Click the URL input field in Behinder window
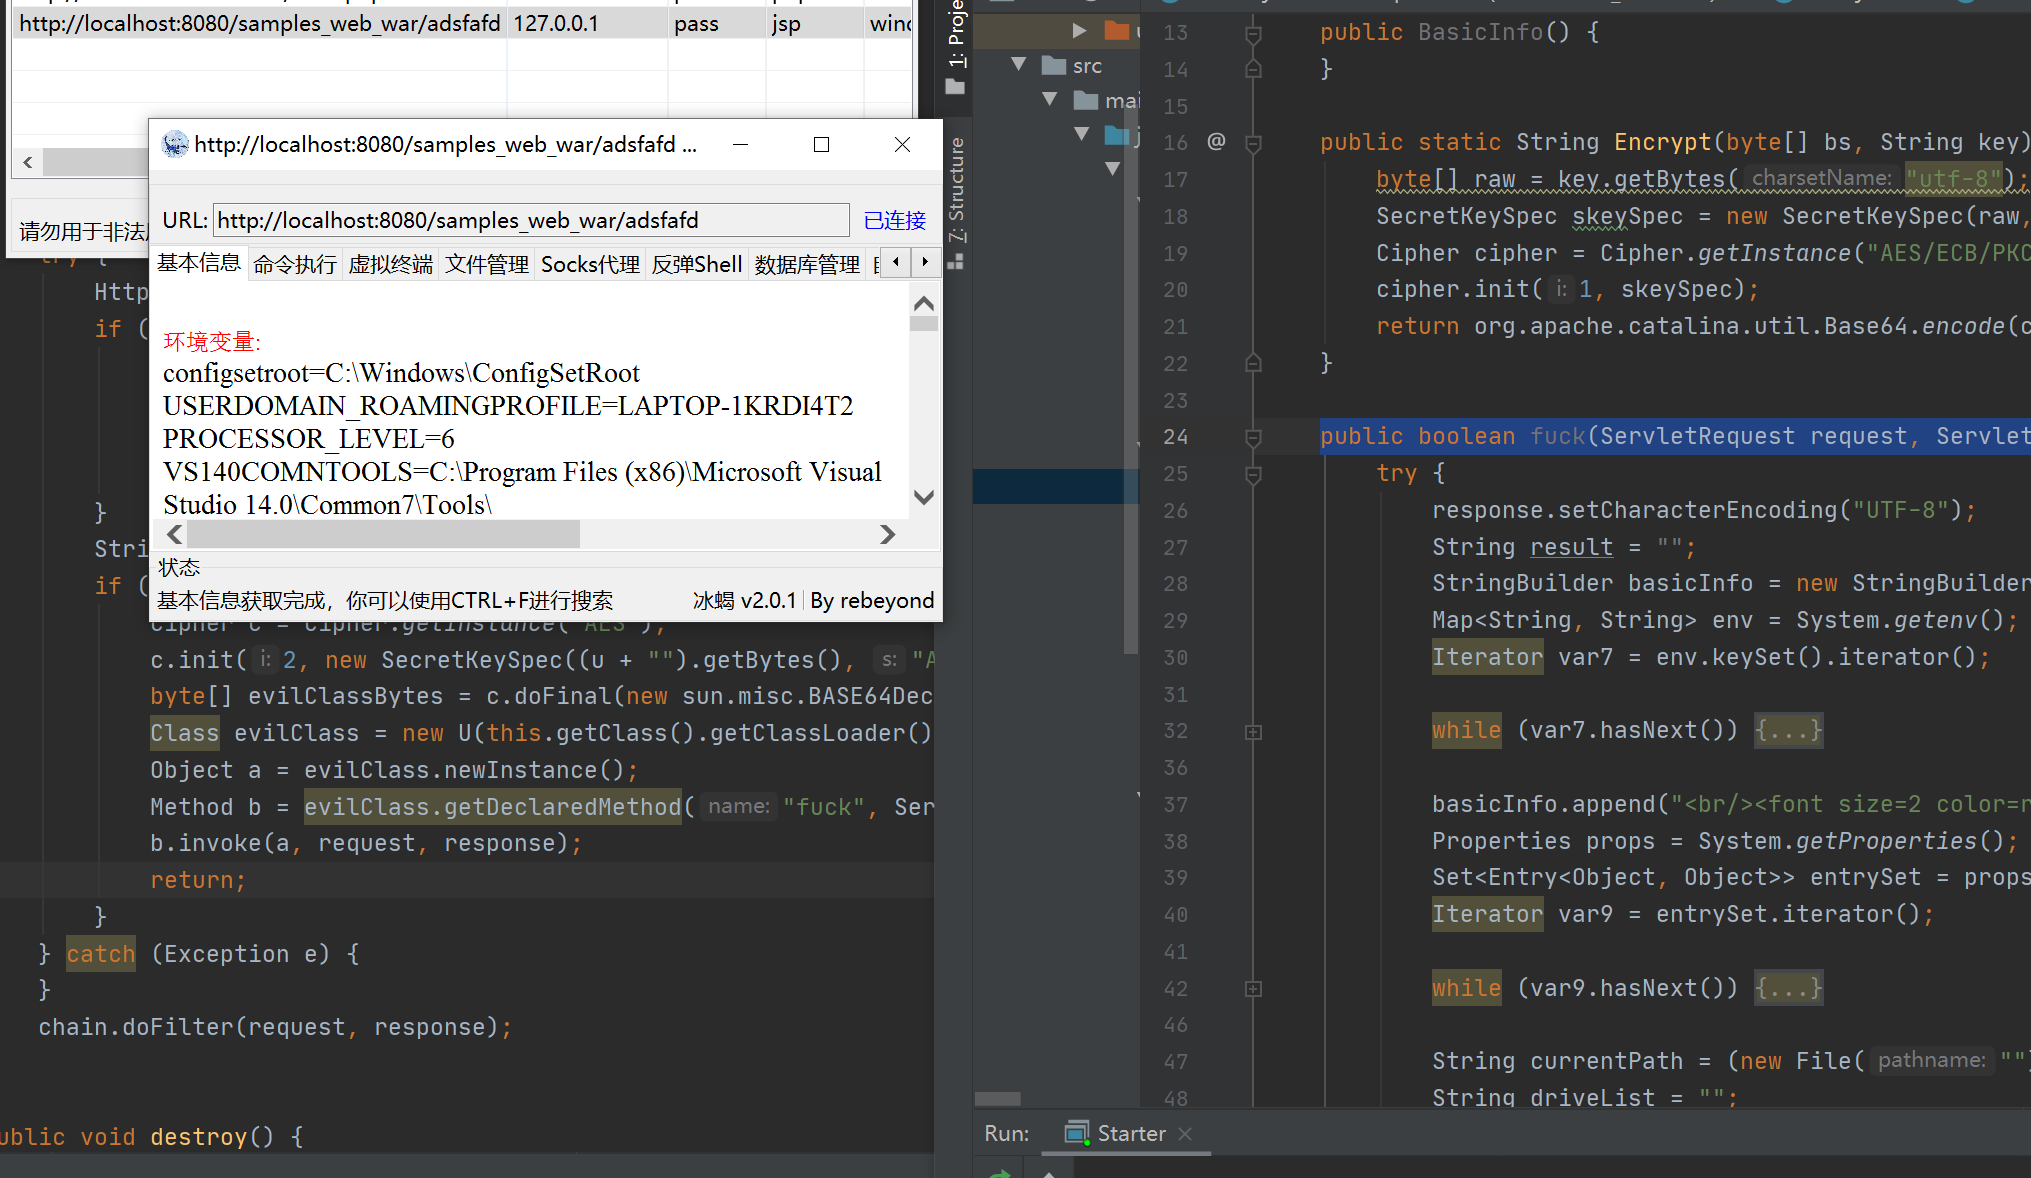2031x1178 pixels. tap(531, 220)
